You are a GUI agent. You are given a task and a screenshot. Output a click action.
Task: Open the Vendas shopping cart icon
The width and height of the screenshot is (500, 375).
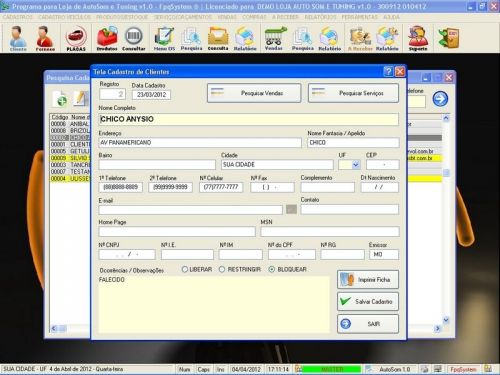pyautogui.click(x=274, y=38)
